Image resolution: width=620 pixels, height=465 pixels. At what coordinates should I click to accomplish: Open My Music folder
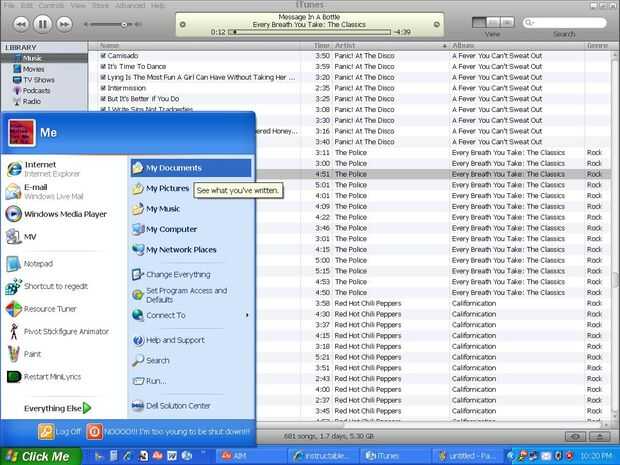[x=156, y=209]
